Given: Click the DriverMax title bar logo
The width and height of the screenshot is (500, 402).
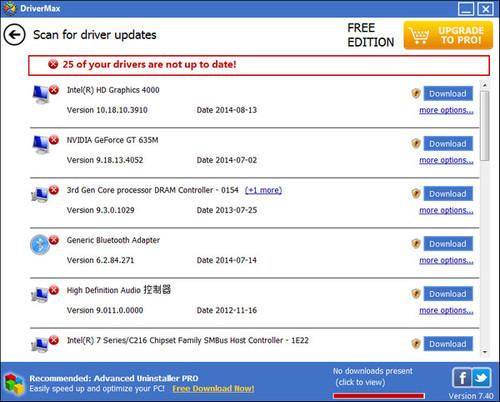Looking at the screenshot, I should tap(9, 8).
